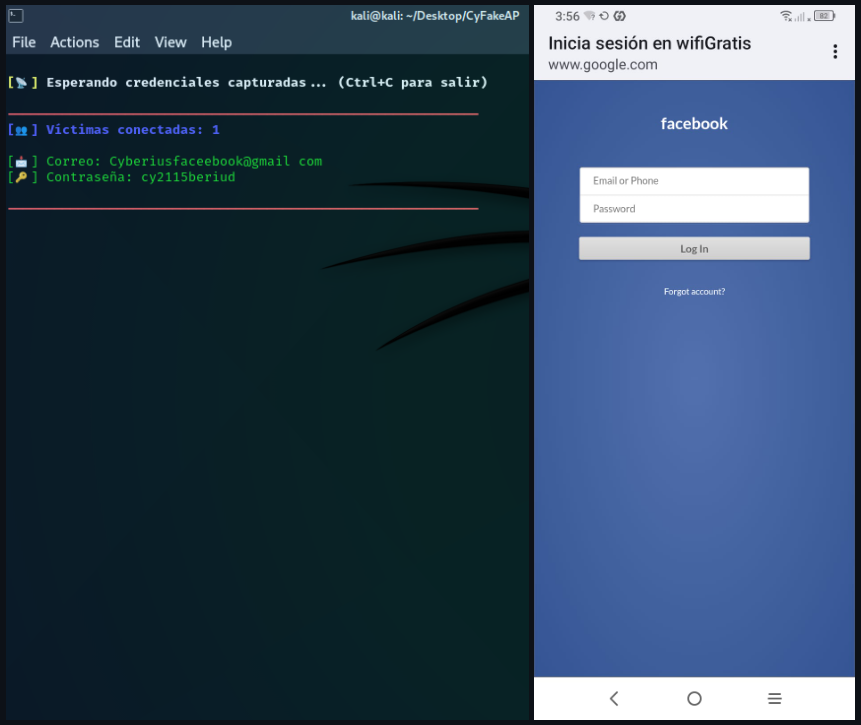Viewport: 861px width, 725px height.
Task: Tap the circular app icon after sync icon
Action: coord(619,16)
